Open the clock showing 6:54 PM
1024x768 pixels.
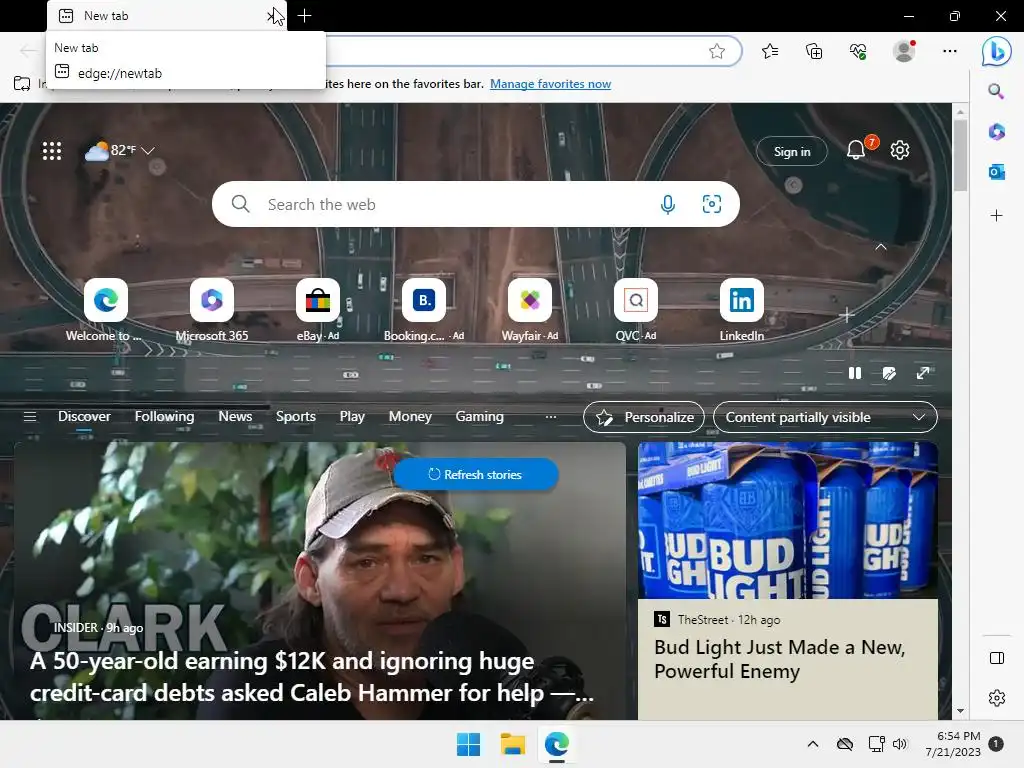953,744
